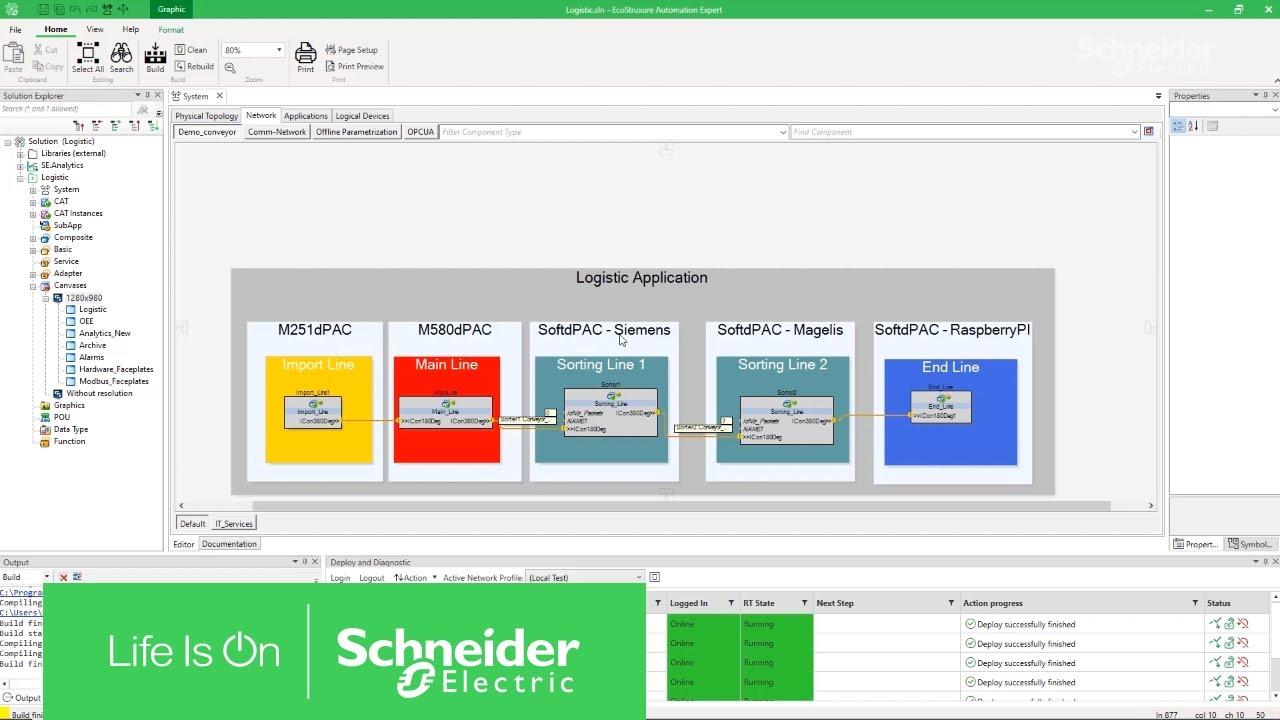Click the zoom out magnifier icon

click(230, 67)
